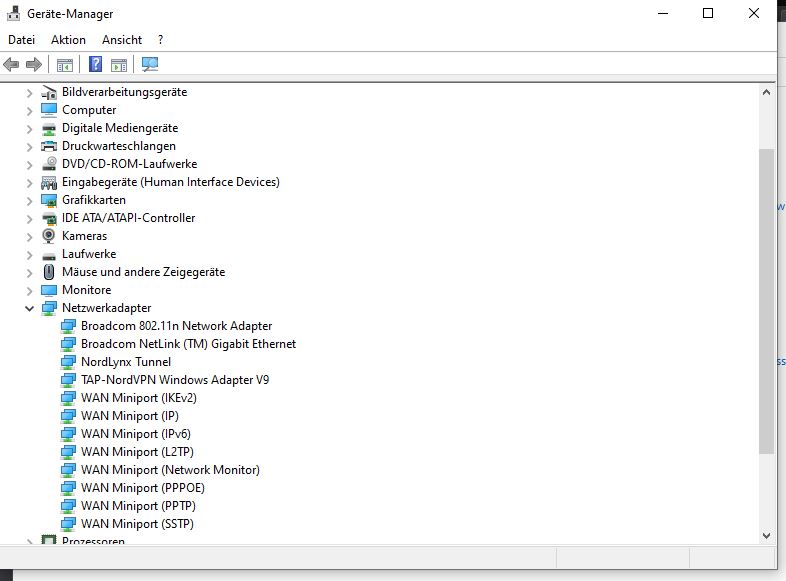Click the mouse icon beside Mäuse und andere Zeigegeräte
The image size is (786, 581).
[x=49, y=272]
